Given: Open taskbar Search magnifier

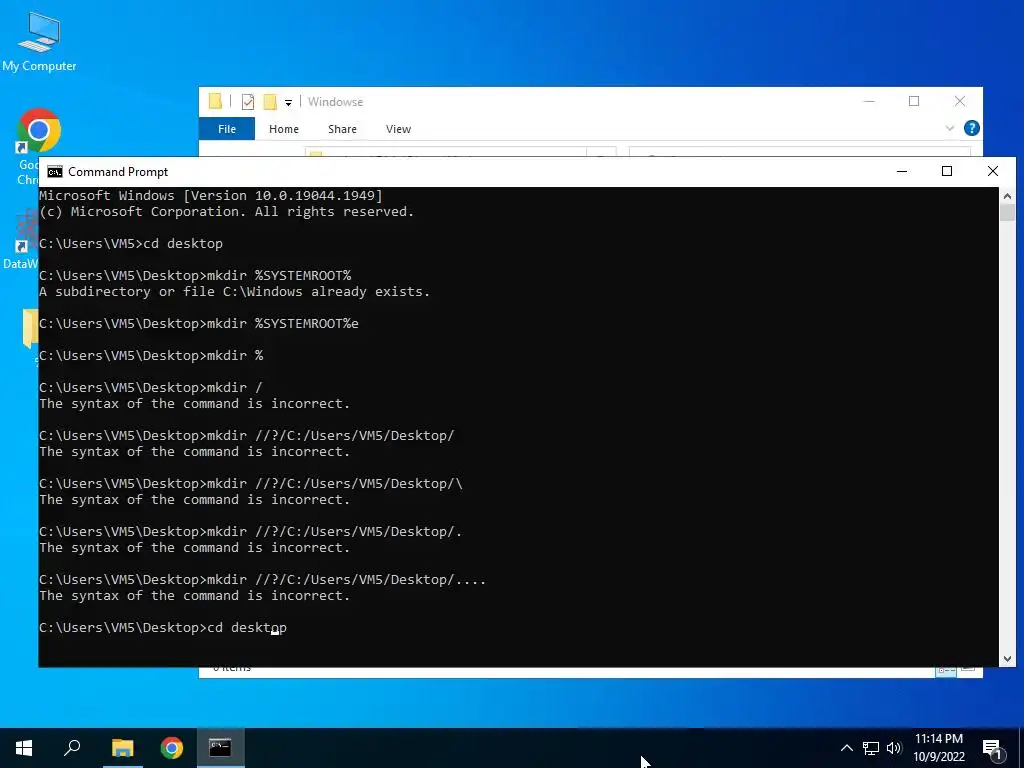Looking at the screenshot, I should (x=72, y=748).
